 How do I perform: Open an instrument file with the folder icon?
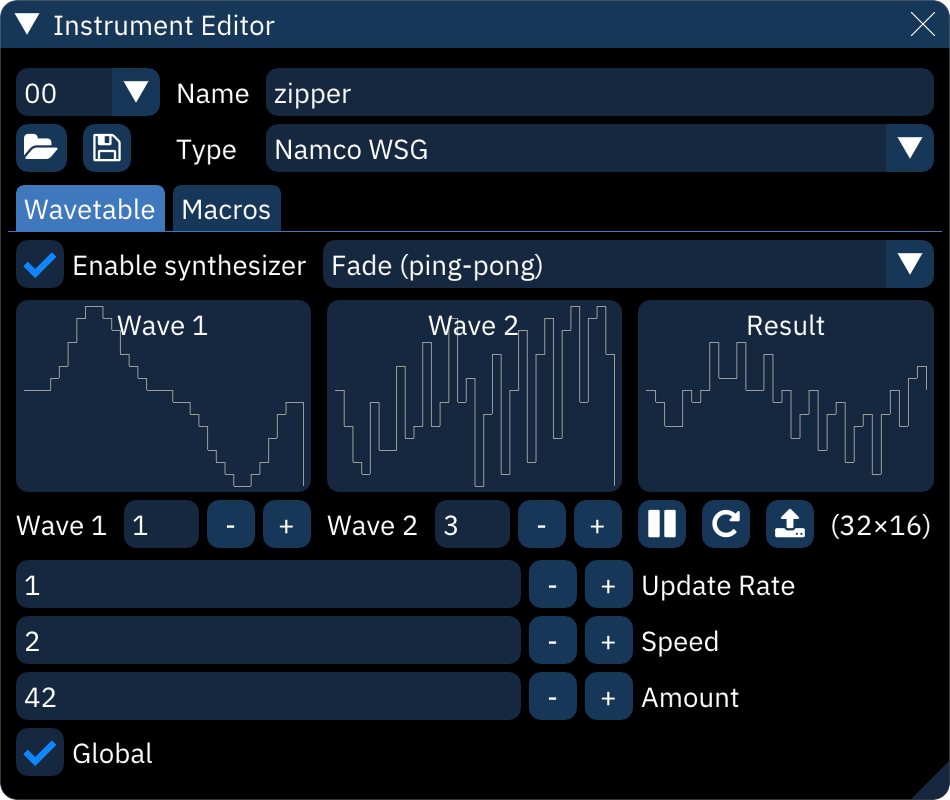[41, 147]
